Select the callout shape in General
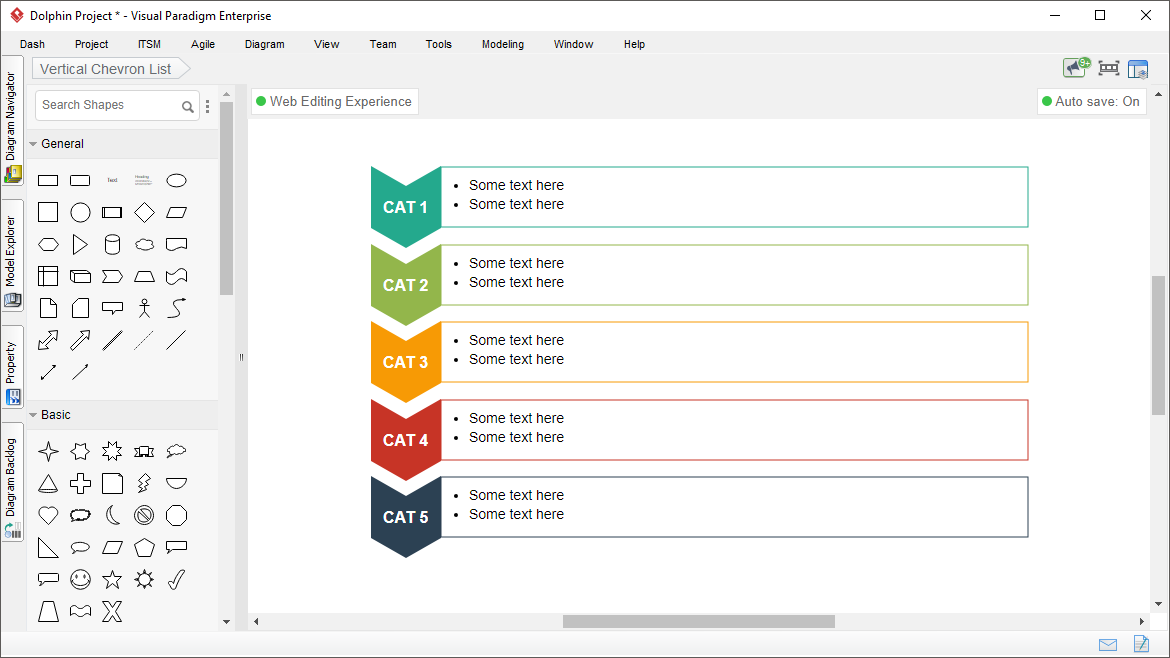Screen dimensions: 1170x658 pyautogui.click(x=112, y=308)
